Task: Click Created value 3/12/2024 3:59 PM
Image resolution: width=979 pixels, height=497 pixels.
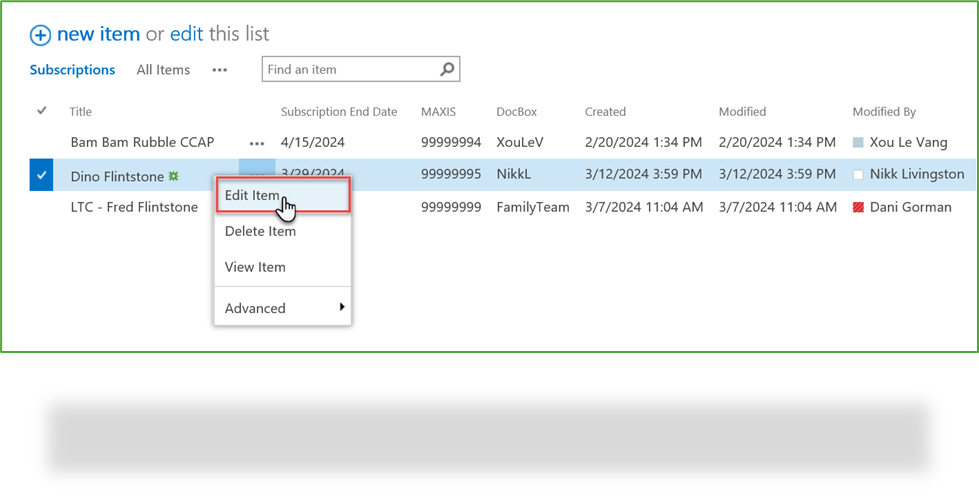Action: 643,175
